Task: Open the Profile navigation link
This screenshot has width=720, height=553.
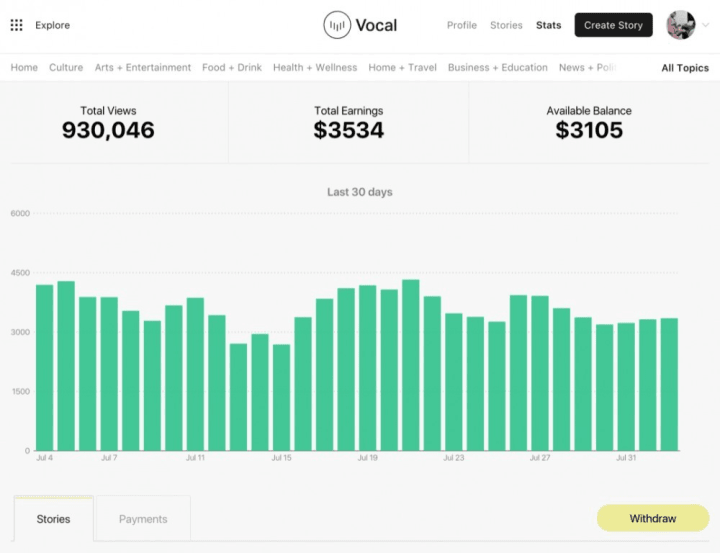Action: (x=462, y=25)
